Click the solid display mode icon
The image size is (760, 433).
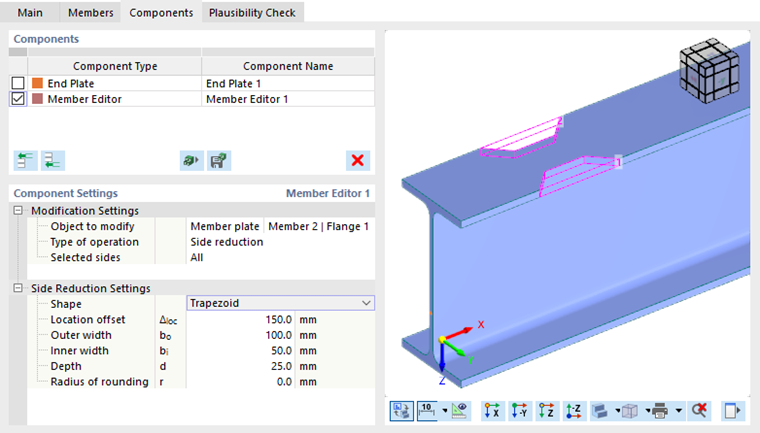click(x=601, y=411)
